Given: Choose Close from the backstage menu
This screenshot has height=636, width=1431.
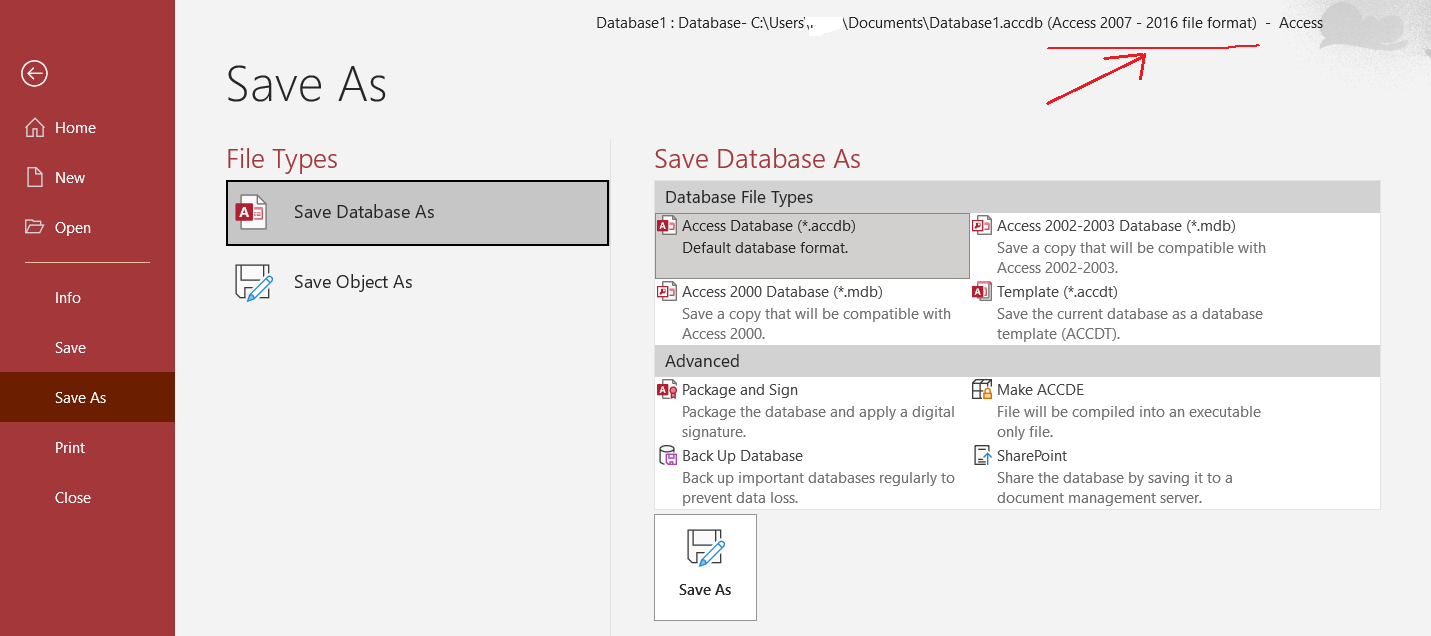Looking at the screenshot, I should [73, 498].
